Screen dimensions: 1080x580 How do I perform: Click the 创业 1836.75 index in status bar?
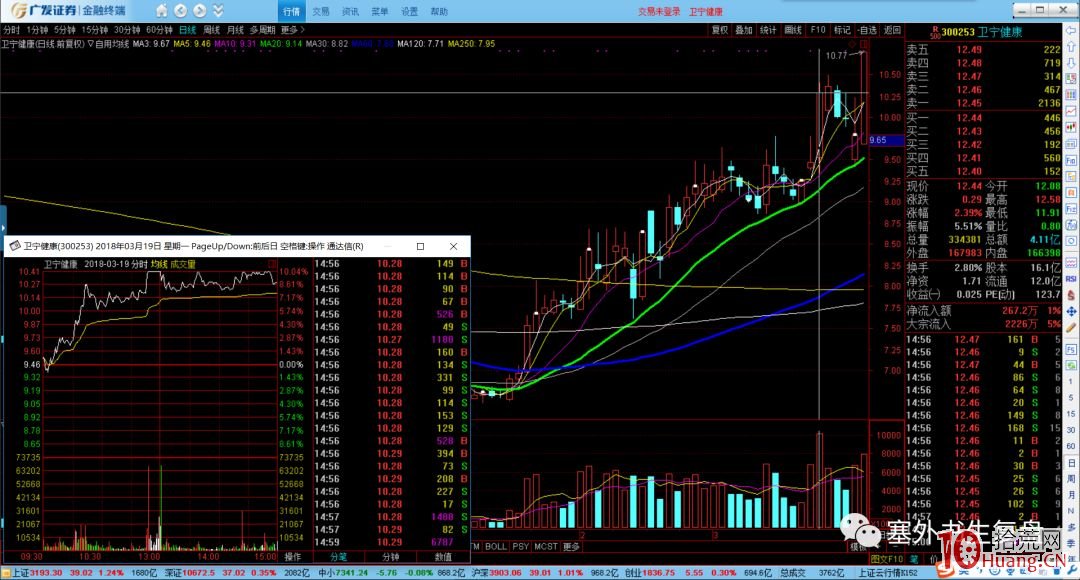650,573
